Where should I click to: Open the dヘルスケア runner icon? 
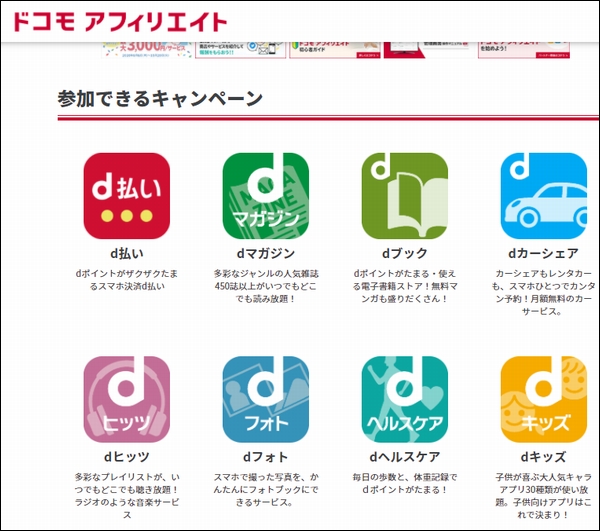pos(404,399)
